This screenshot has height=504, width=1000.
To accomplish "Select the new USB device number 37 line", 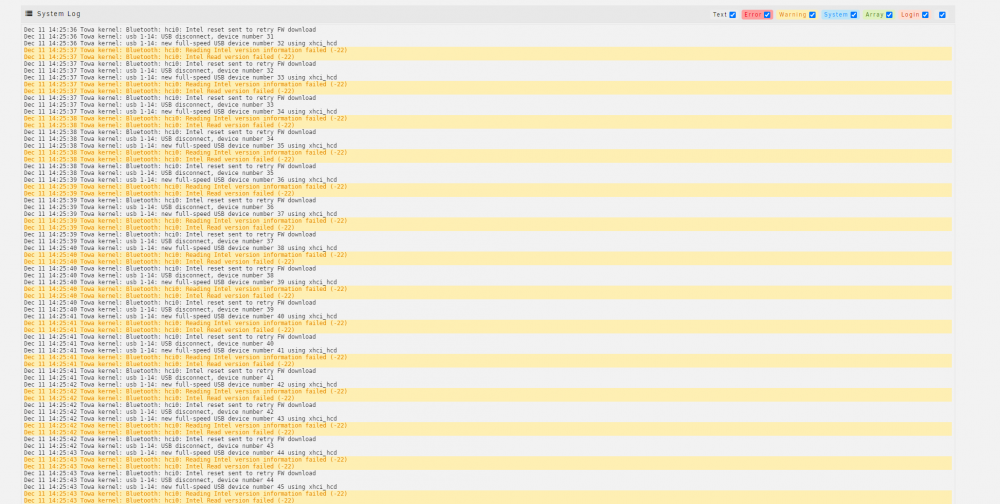I will pos(180,214).
